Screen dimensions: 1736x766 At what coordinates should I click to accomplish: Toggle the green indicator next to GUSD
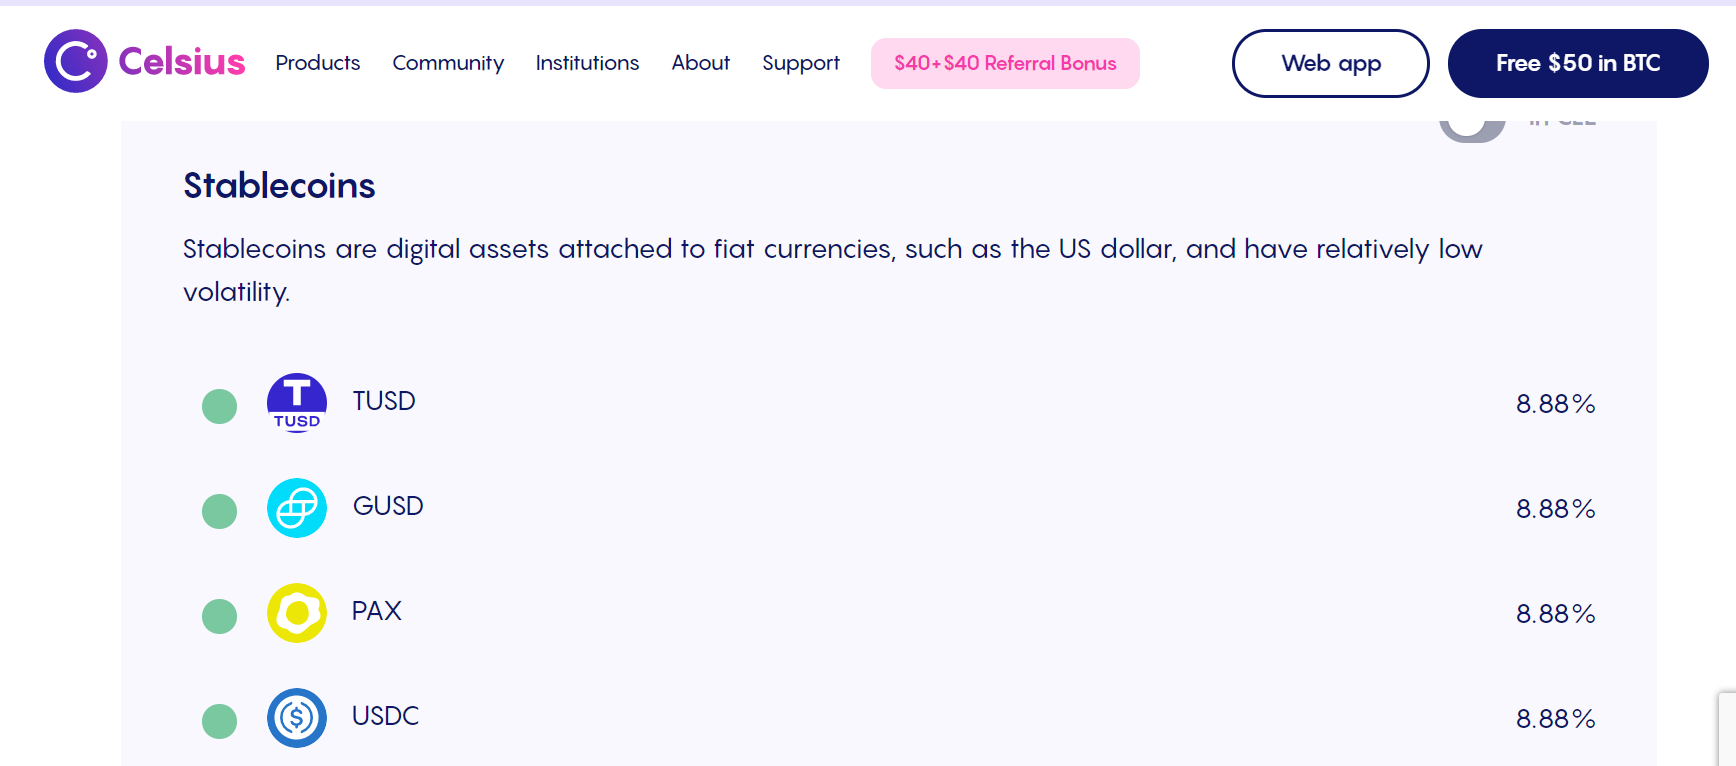click(219, 510)
